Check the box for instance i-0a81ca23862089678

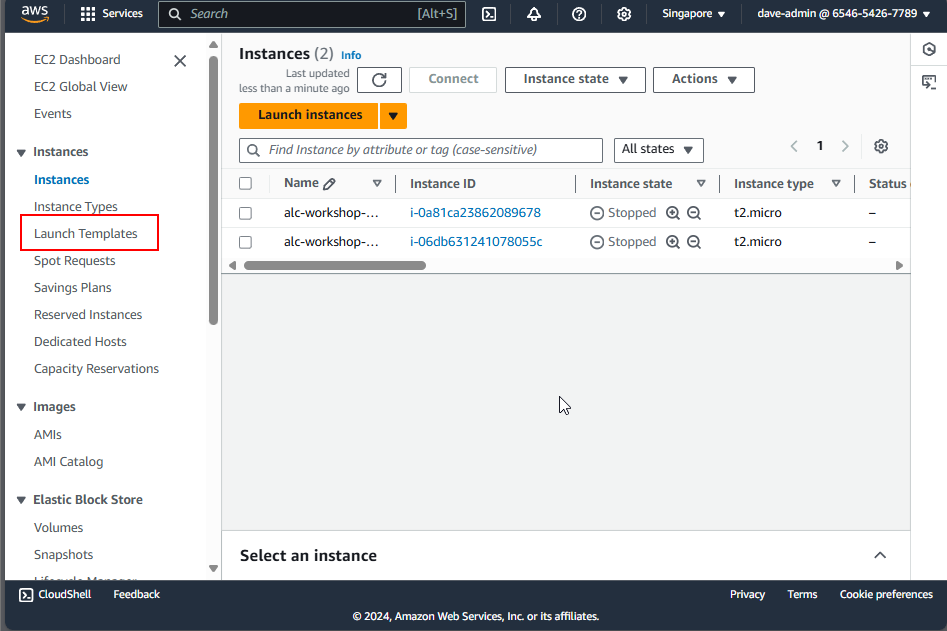pyautogui.click(x=246, y=213)
